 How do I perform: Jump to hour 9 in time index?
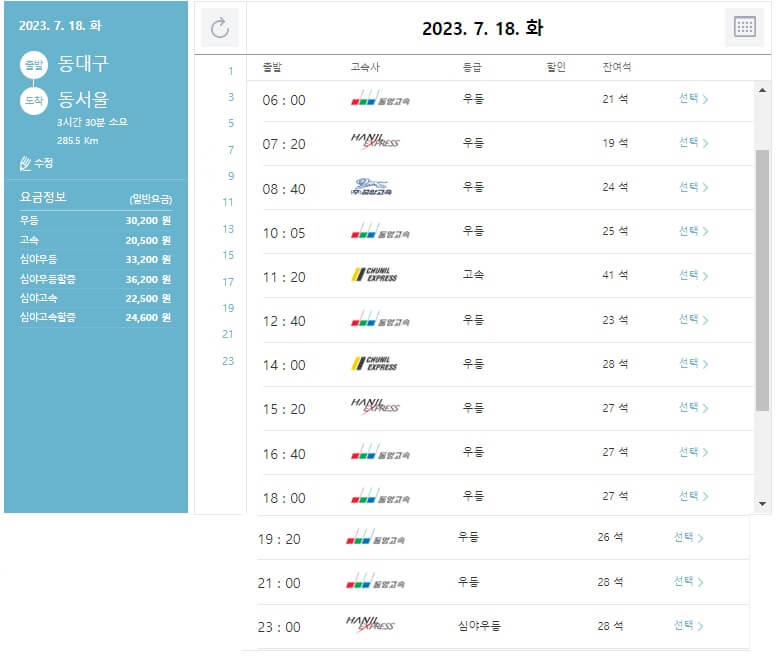231,176
